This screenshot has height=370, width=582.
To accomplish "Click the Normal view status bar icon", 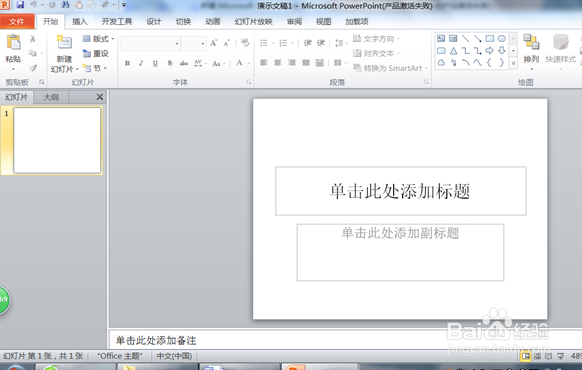I will coord(526,356).
